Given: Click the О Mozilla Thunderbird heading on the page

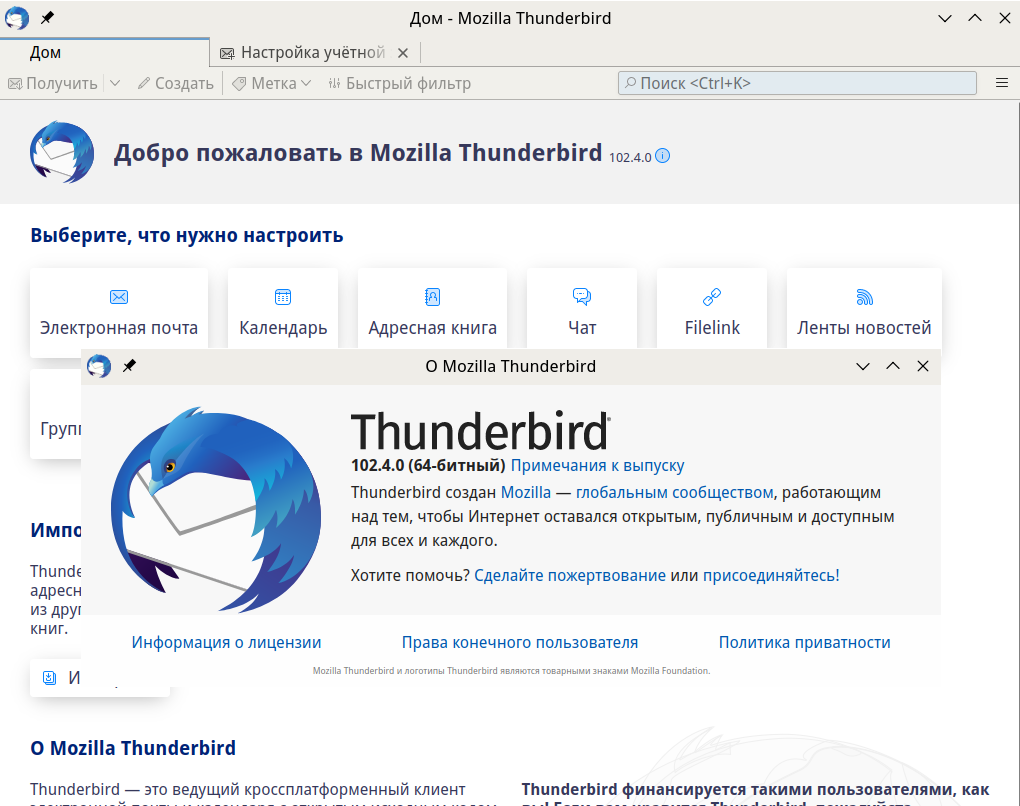Looking at the screenshot, I should (133, 748).
